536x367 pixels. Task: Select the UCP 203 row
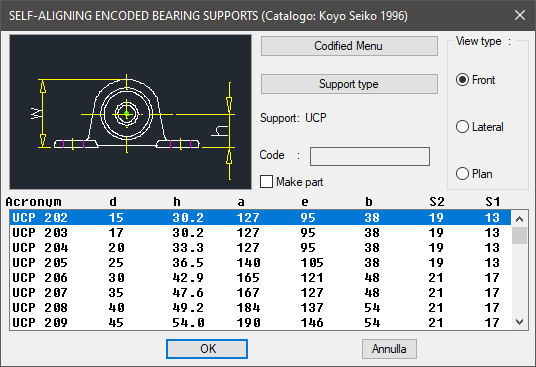pos(260,233)
